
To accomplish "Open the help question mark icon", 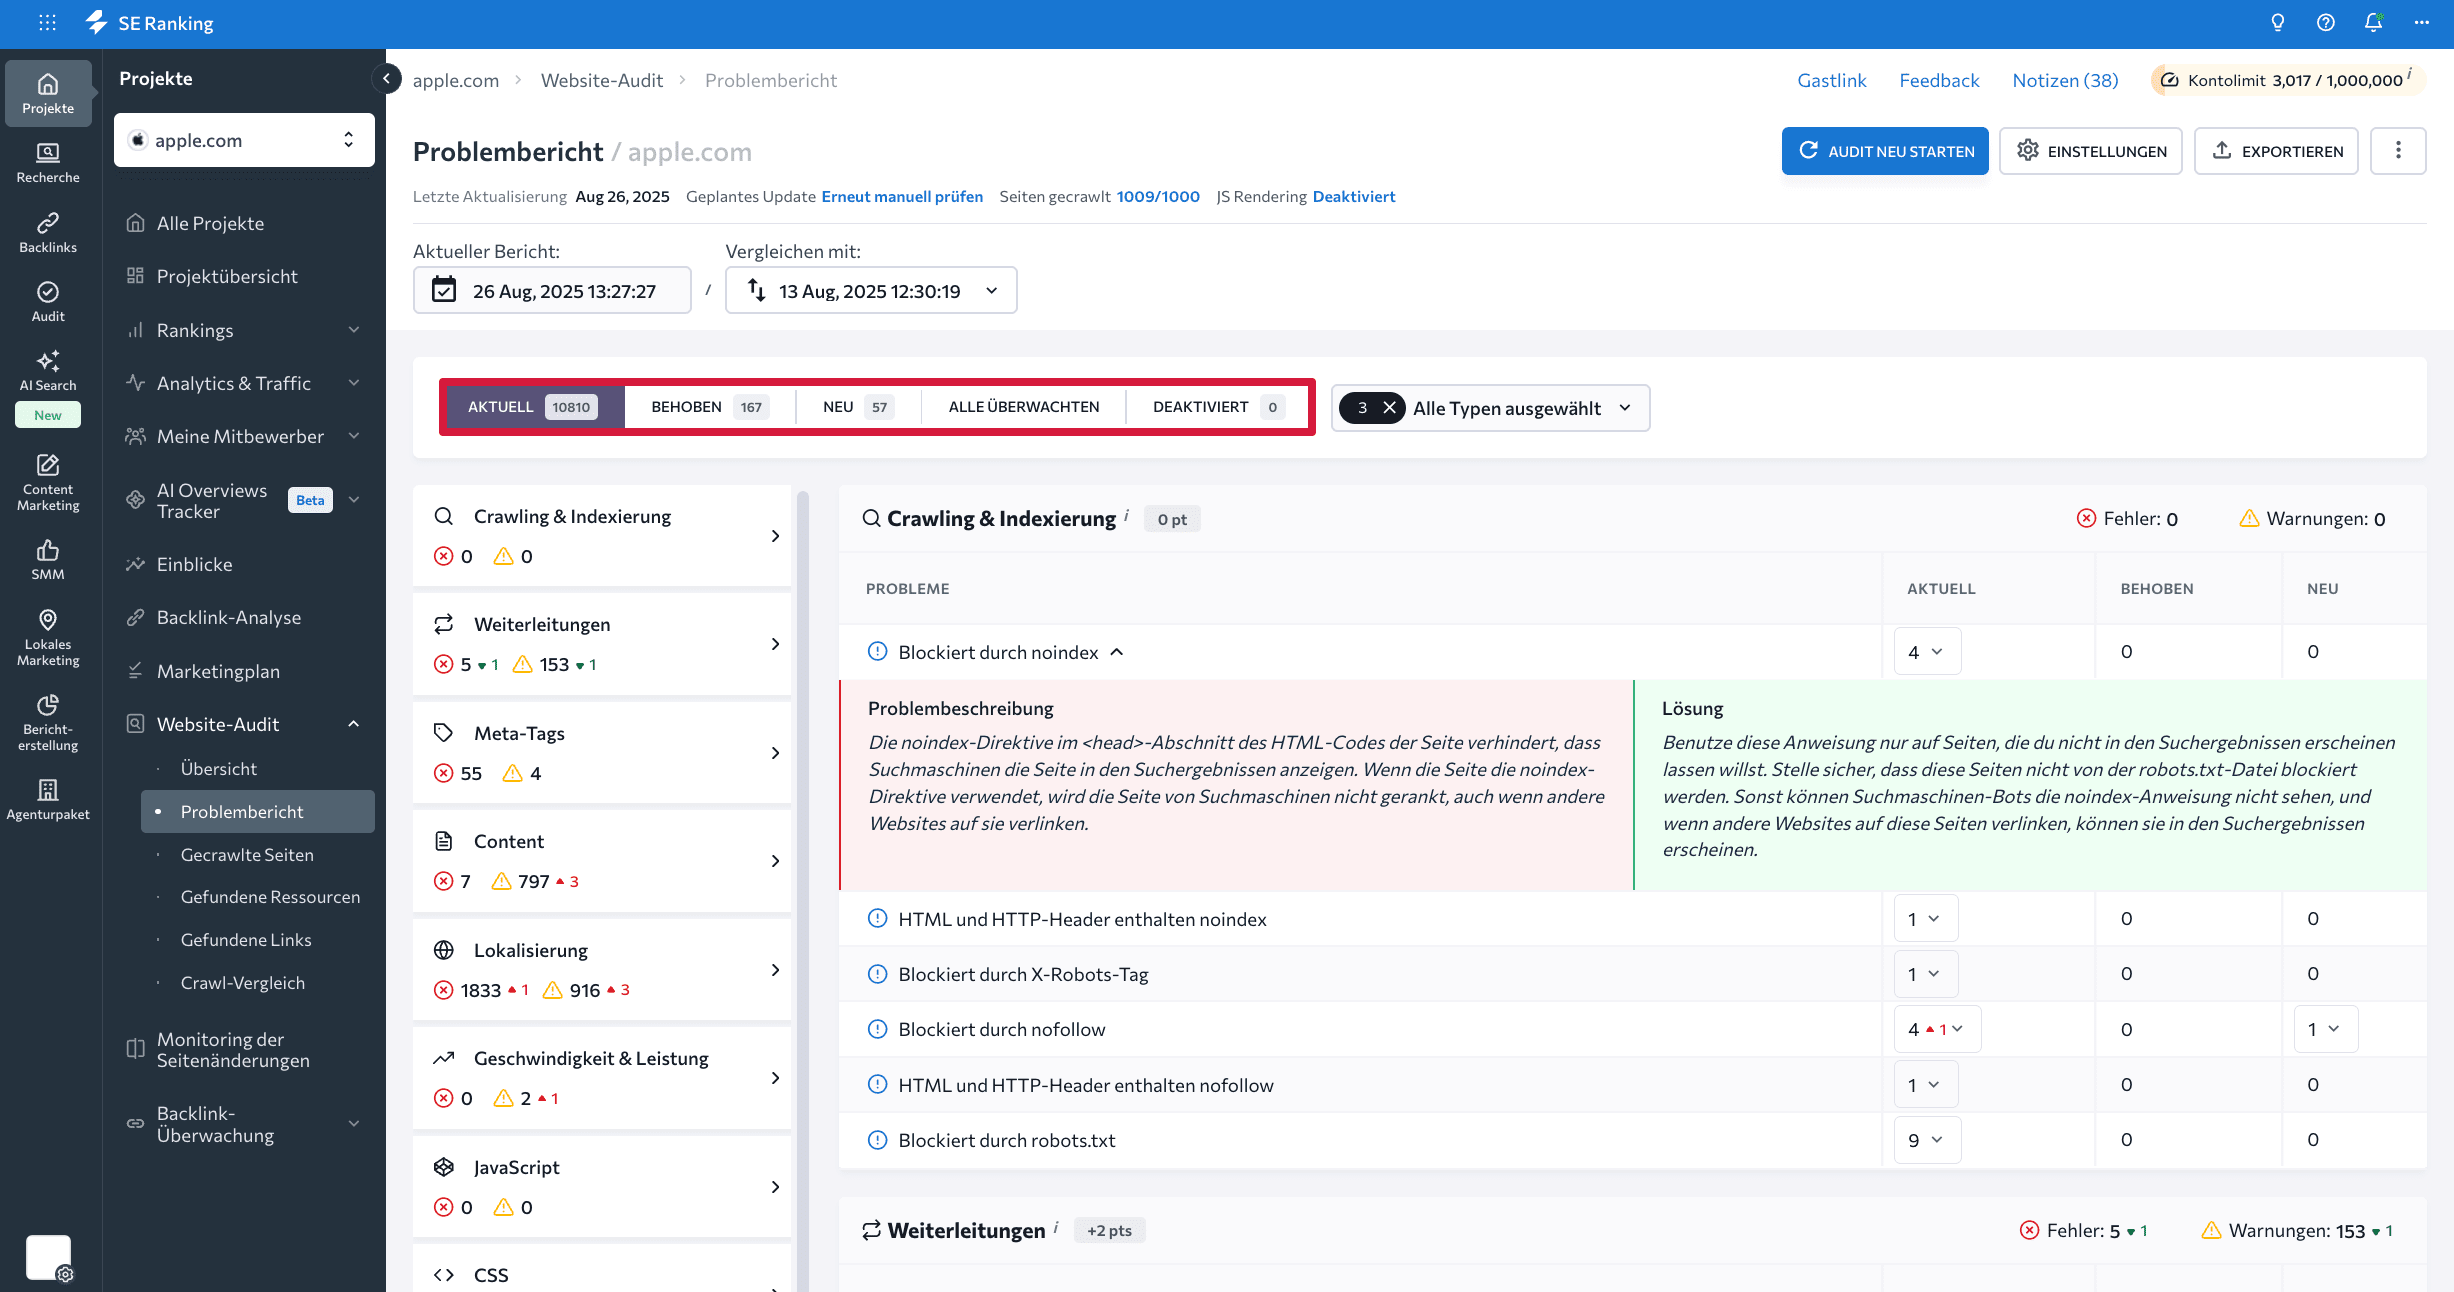I will pyautogui.click(x=2325, y=22).
